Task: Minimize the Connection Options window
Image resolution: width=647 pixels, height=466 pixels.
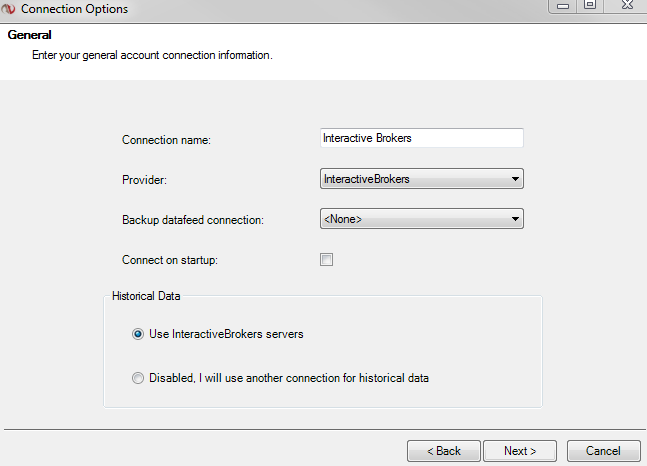Action: point(563,6)
